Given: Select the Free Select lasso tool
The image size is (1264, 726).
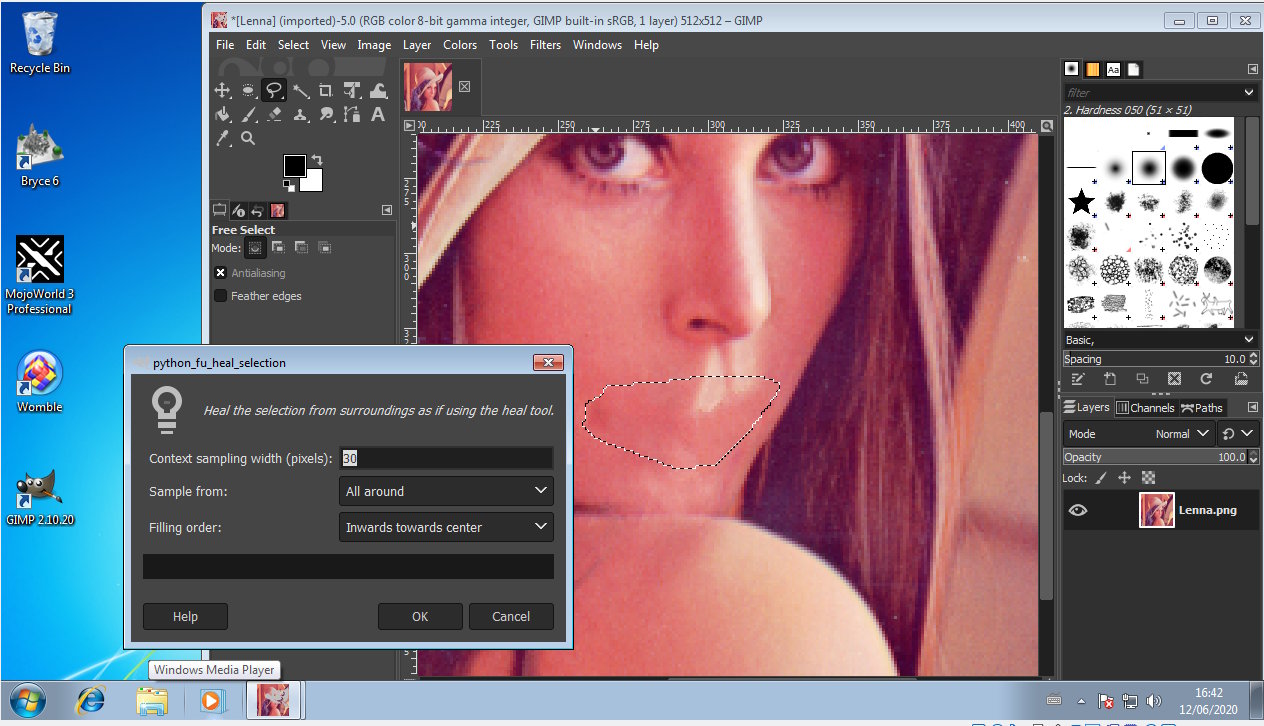Looking at the screenshot, I should pyautogui.click(x=274, y=90).
